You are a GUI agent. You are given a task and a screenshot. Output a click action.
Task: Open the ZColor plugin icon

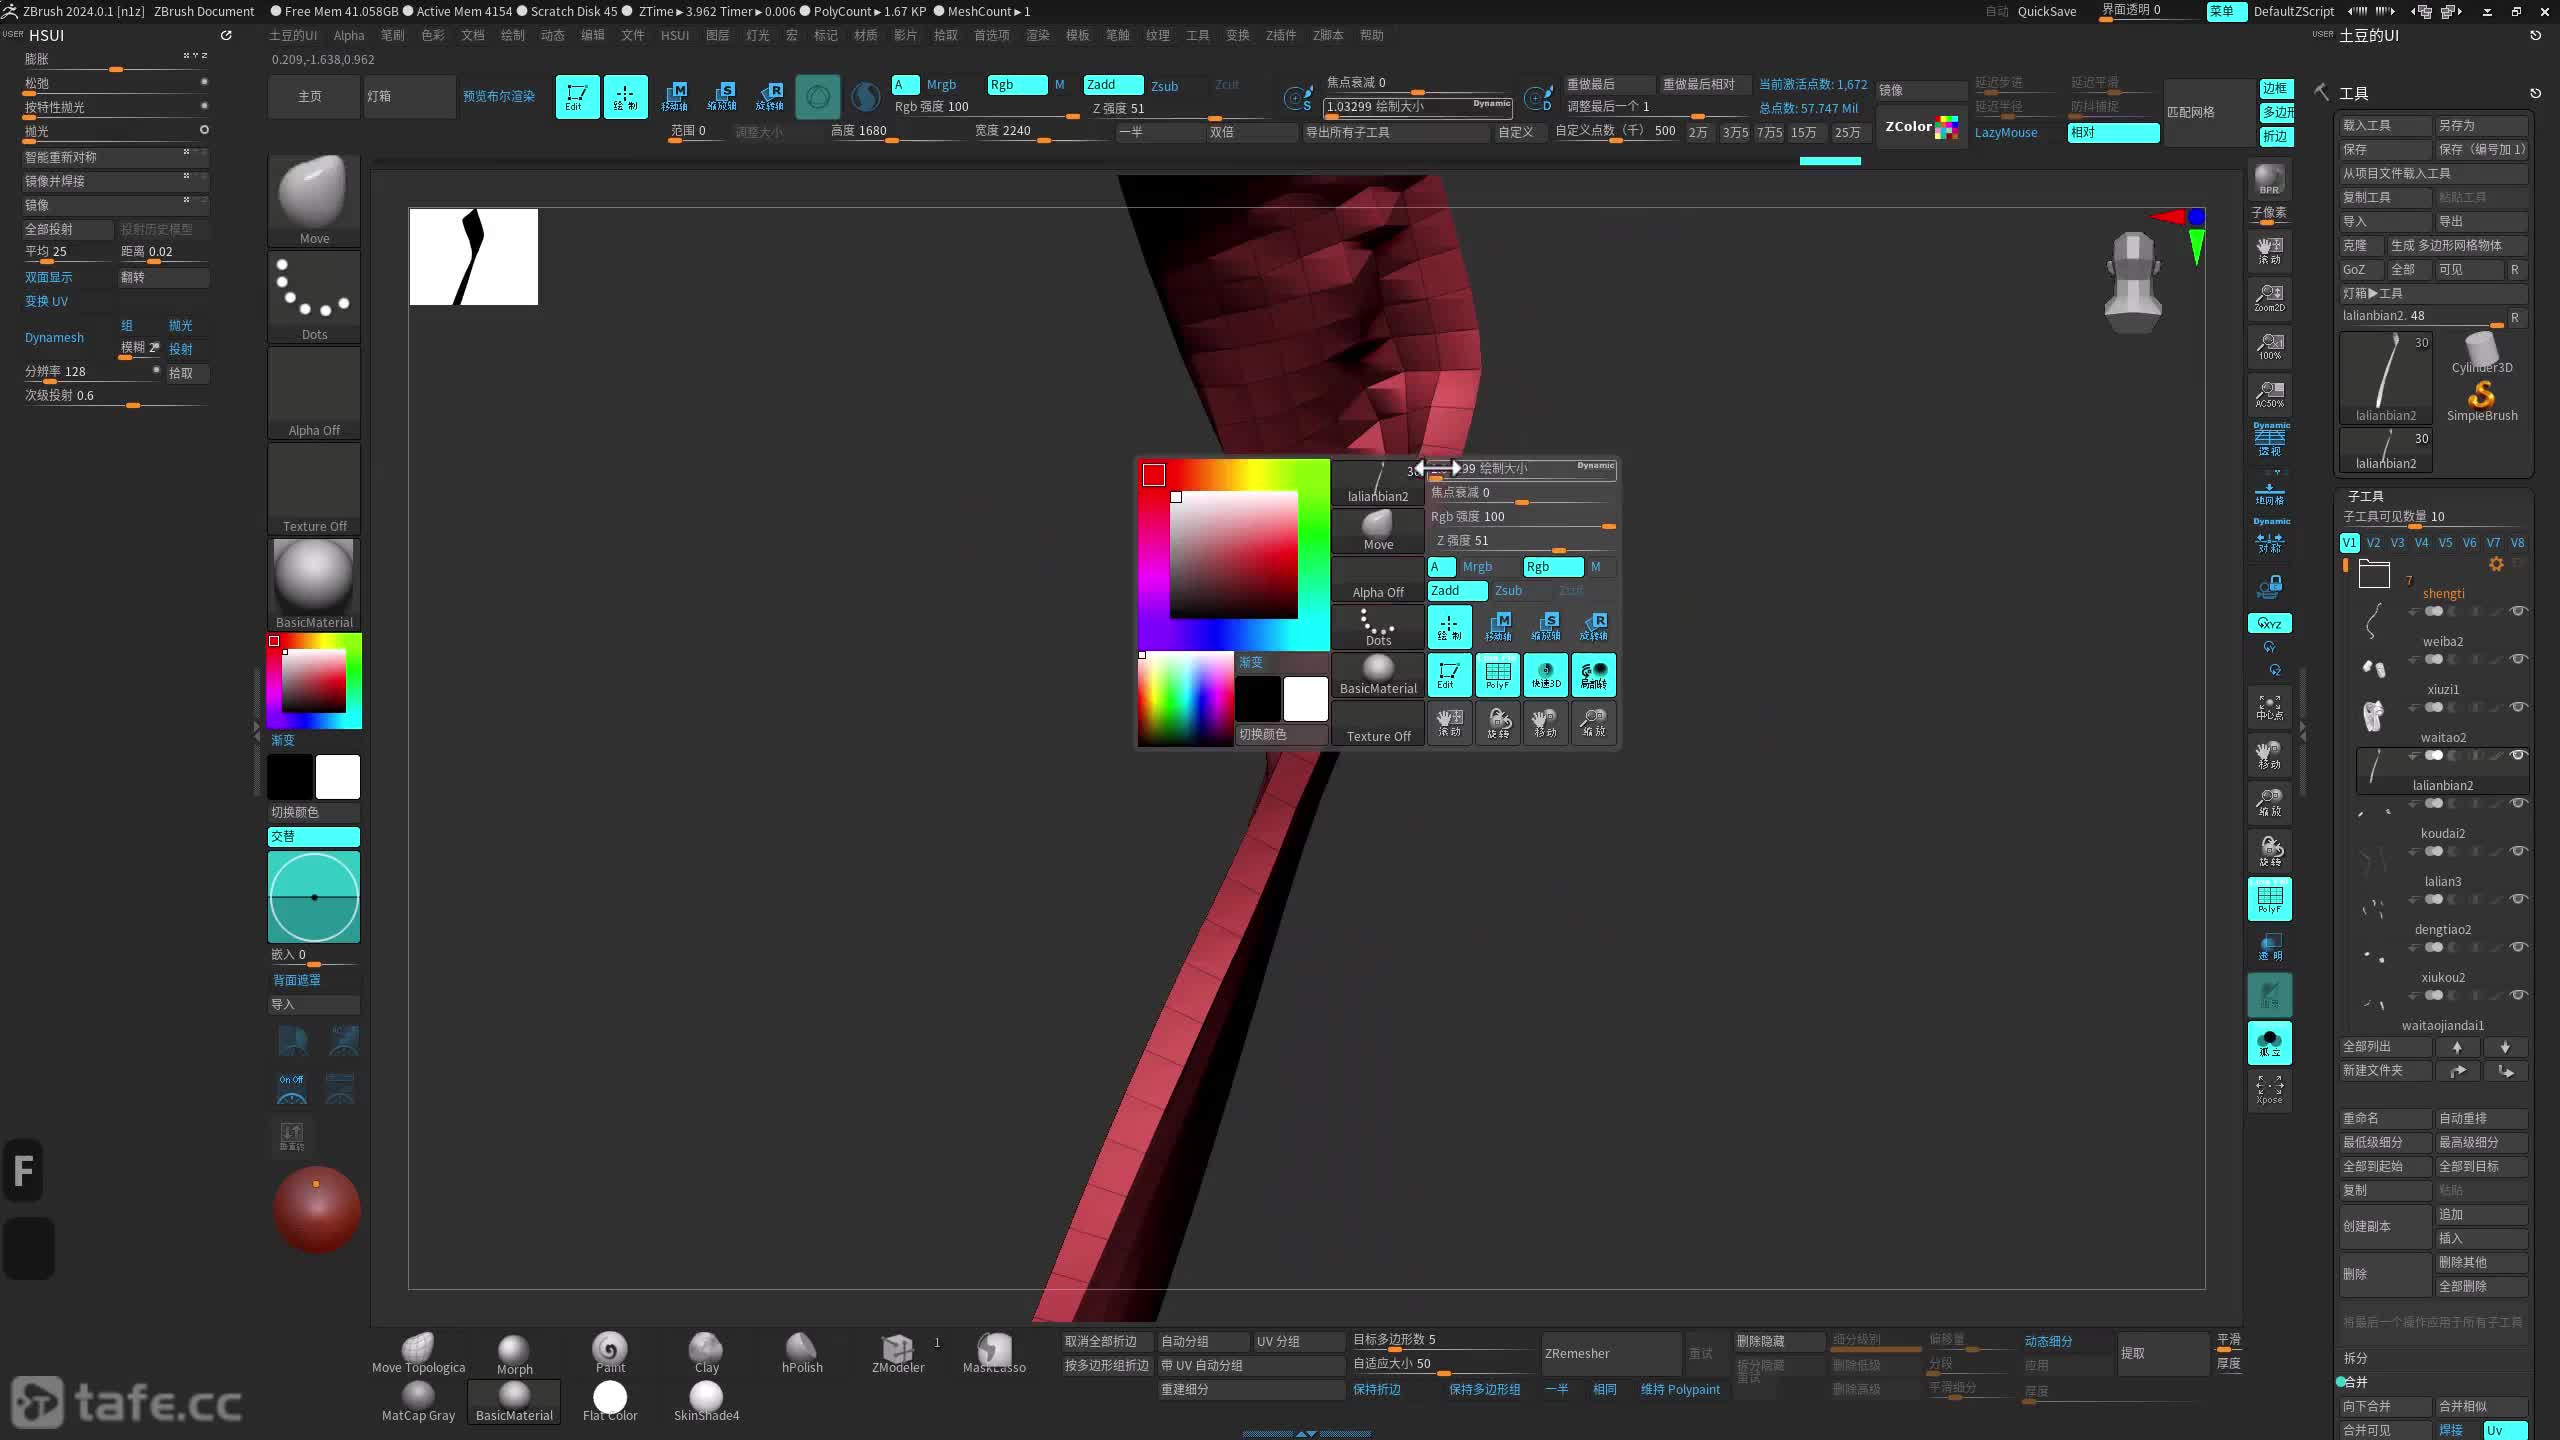point(1921,127)
